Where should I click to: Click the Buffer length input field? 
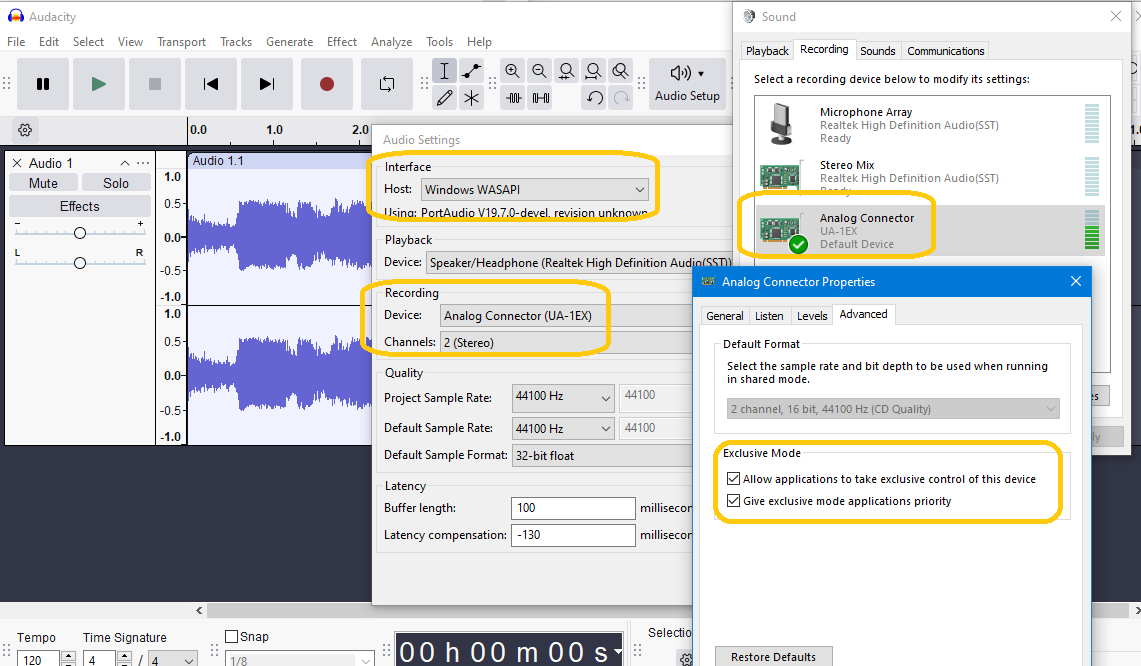(573, 508)
